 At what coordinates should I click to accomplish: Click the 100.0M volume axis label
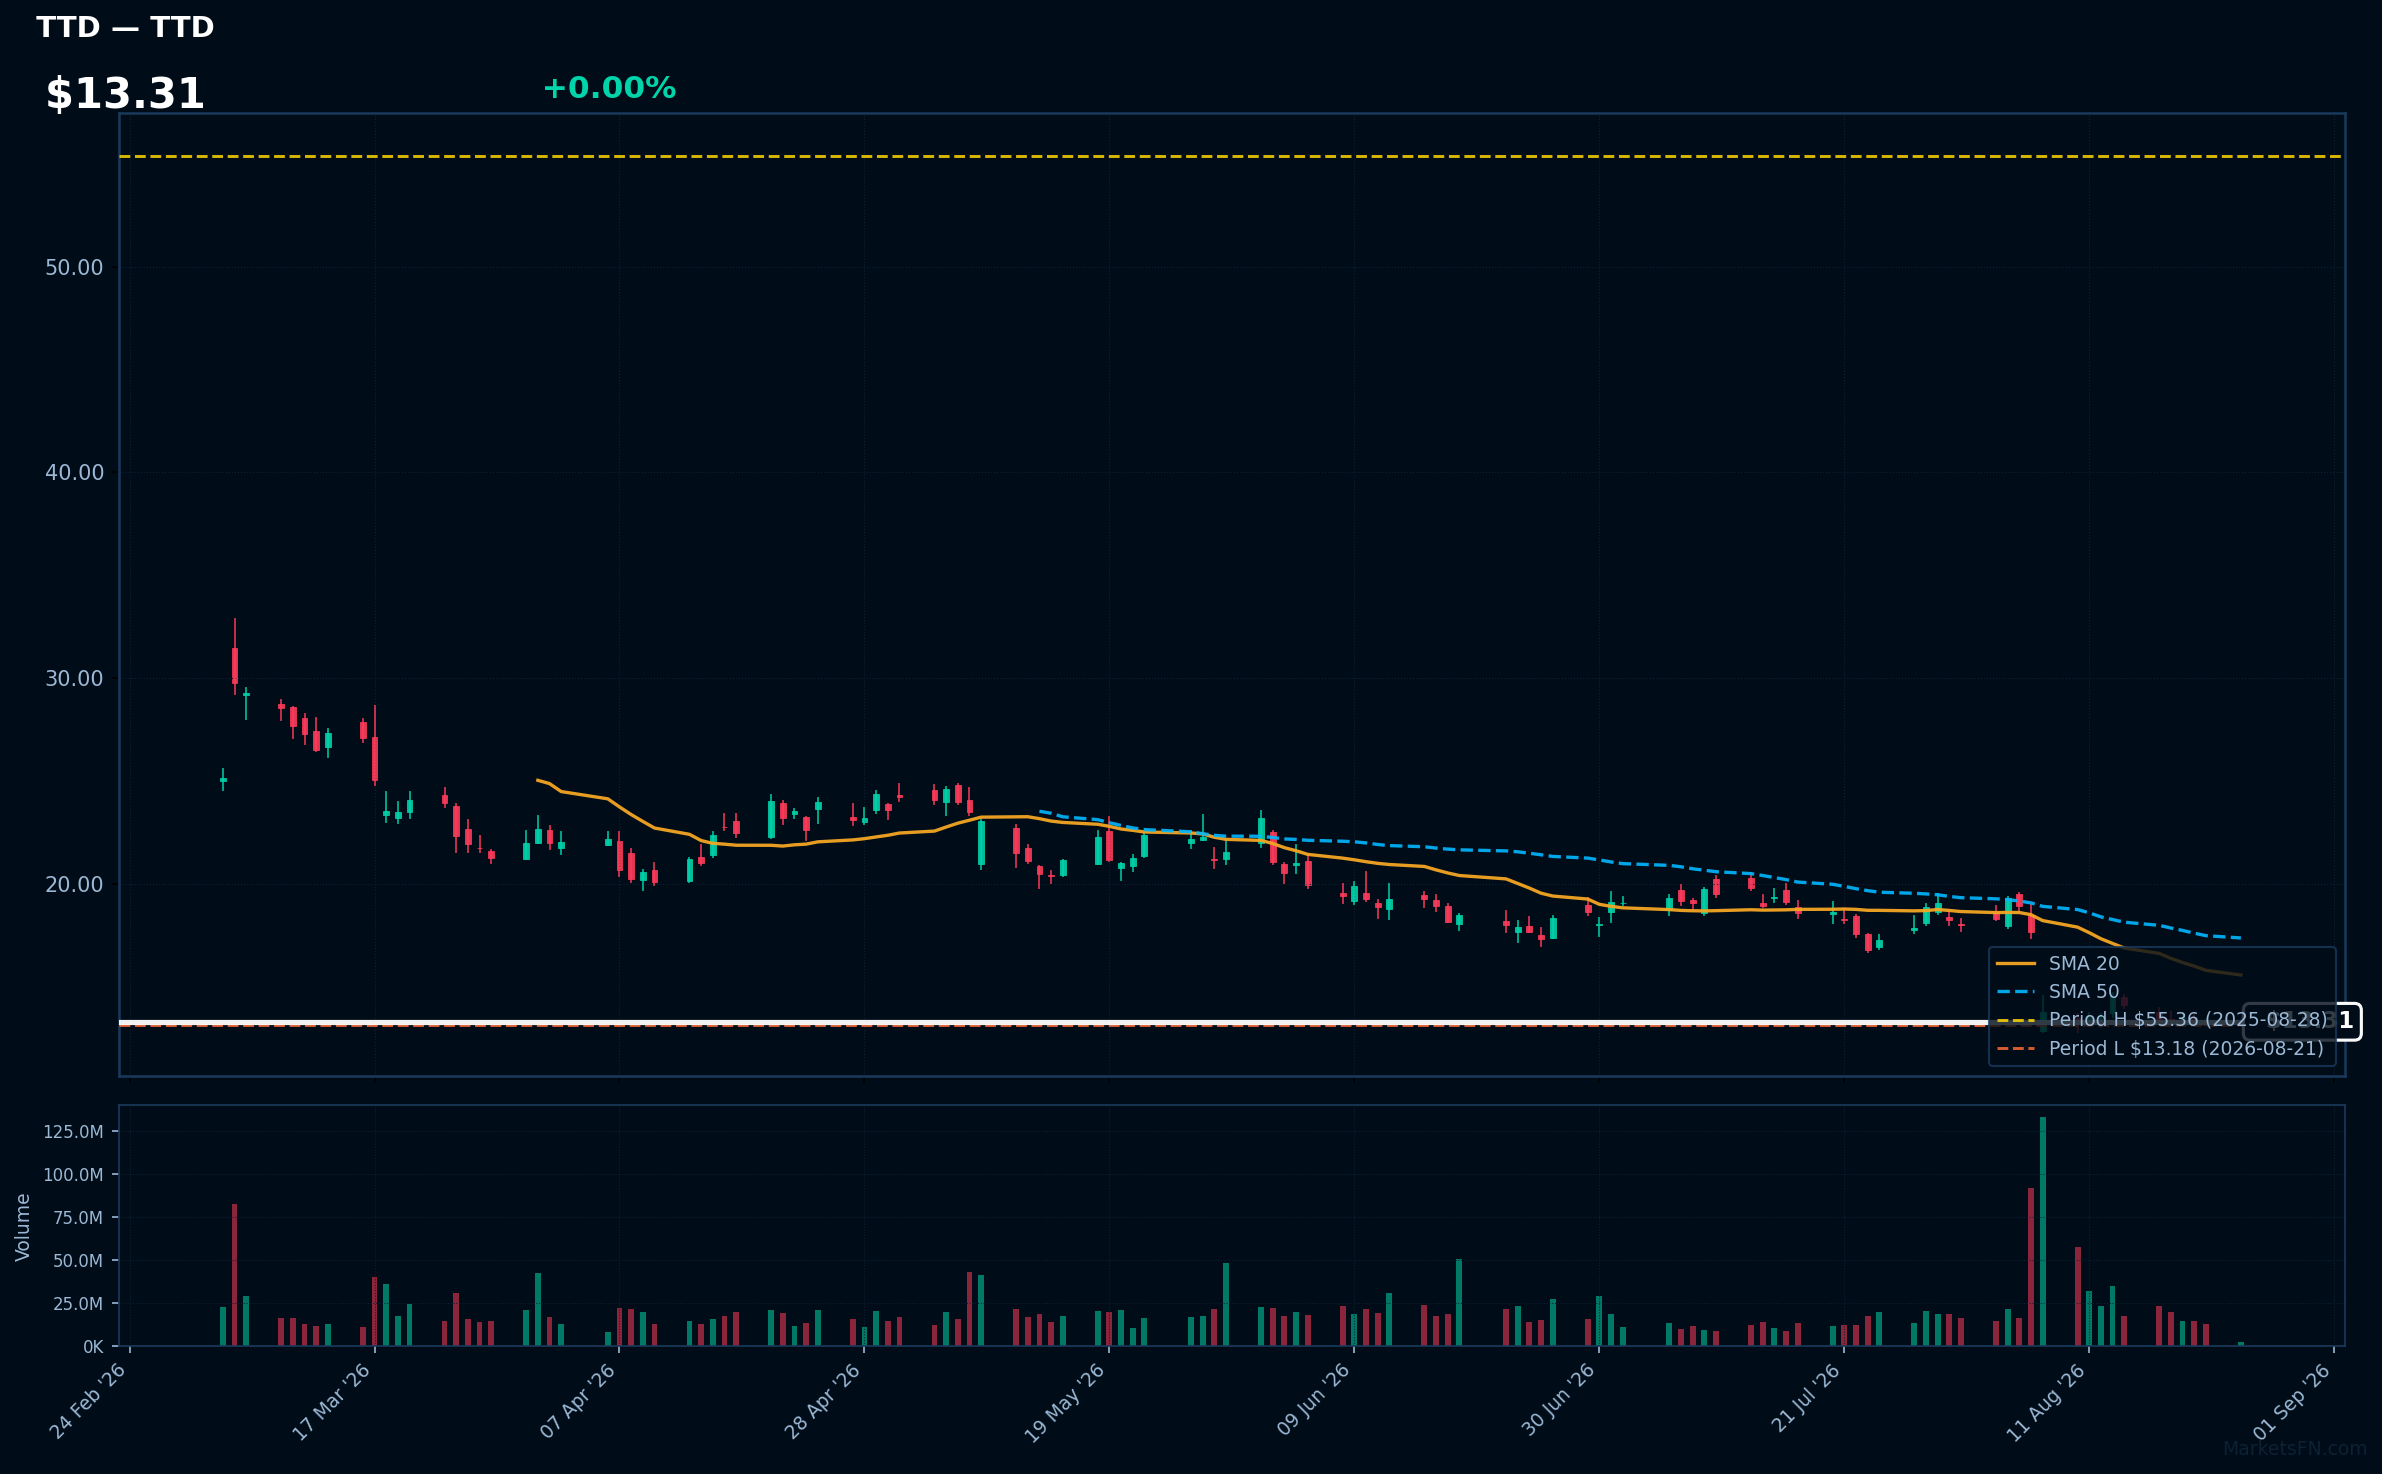(73, 1175)
